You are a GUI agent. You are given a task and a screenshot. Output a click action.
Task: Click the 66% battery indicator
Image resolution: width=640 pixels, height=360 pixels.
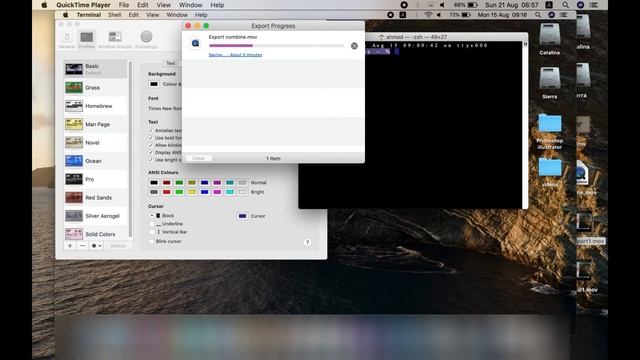[465, 5]
